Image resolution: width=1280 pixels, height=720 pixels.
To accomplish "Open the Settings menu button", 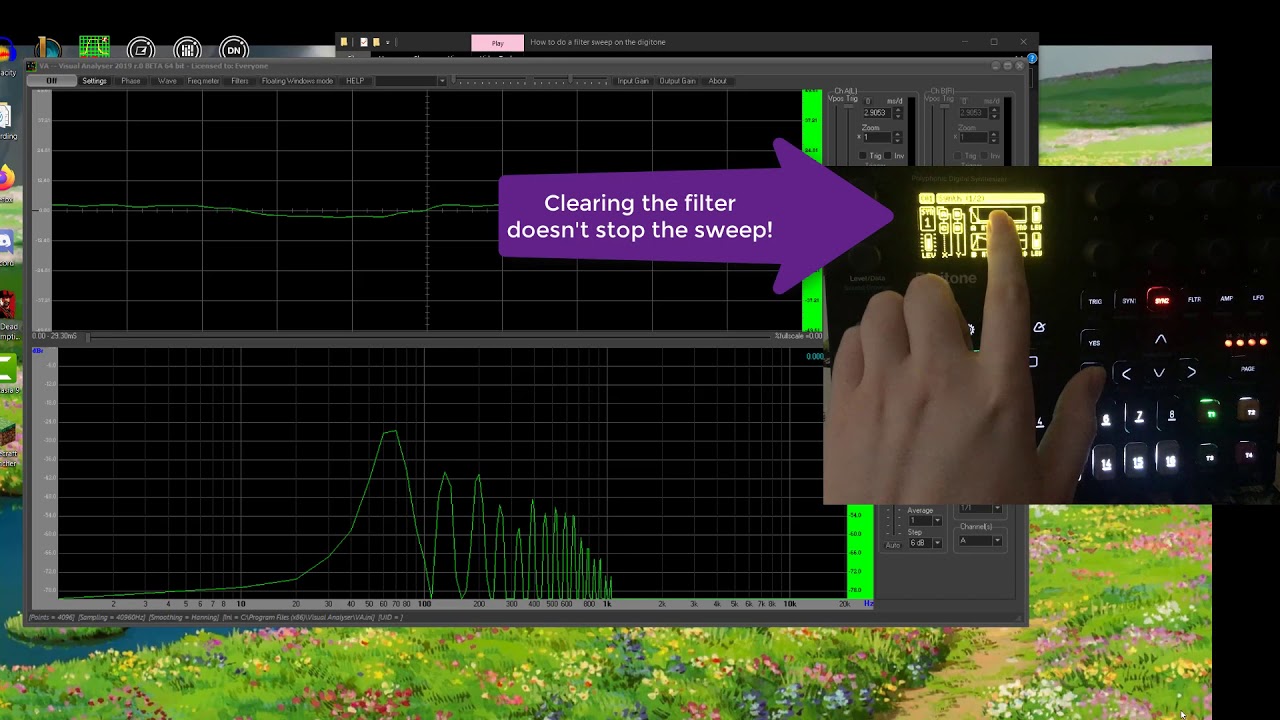I will pyautogui.click(x=94, y=81).
